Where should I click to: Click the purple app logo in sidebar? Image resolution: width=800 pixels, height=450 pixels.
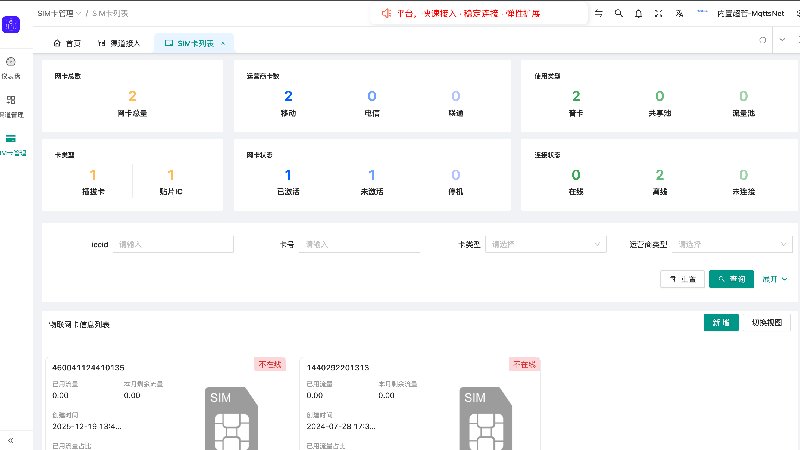pos(11,24)
